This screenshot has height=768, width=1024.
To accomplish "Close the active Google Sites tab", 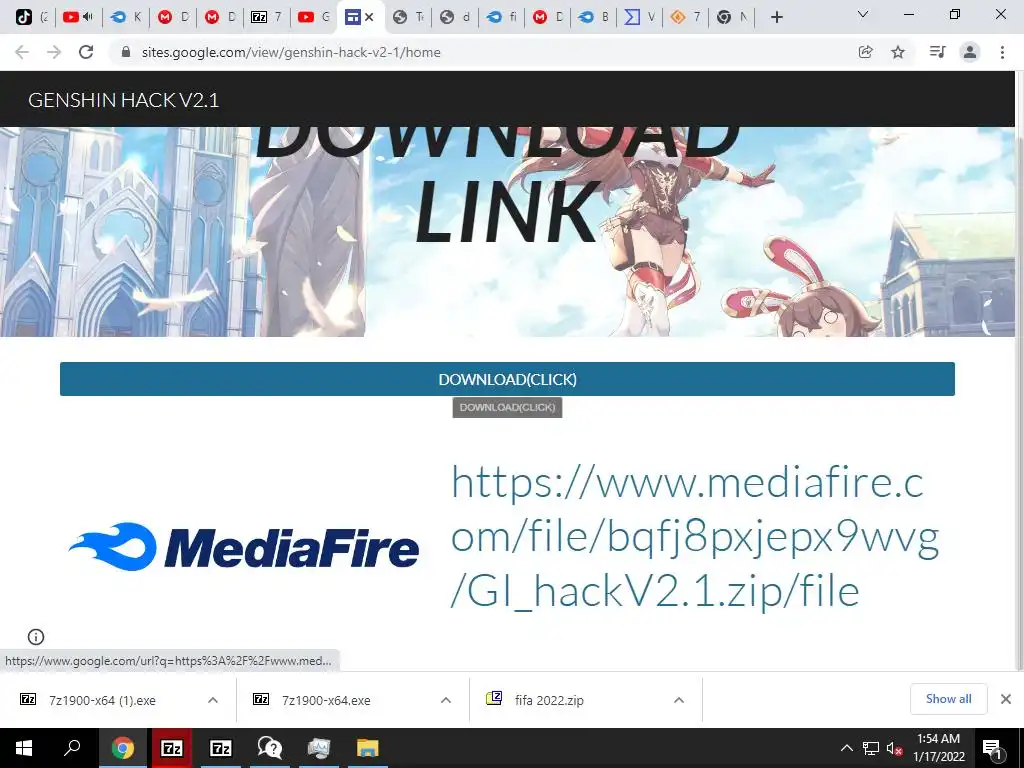I will click(x=369, y=17).
